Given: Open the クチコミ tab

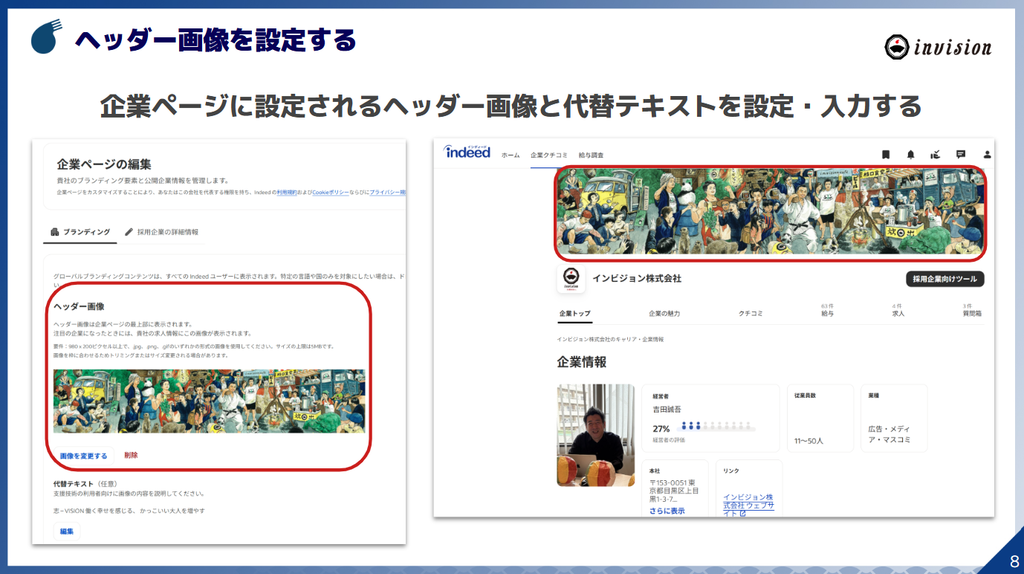Looking at the screenshot, I should 750,313.
